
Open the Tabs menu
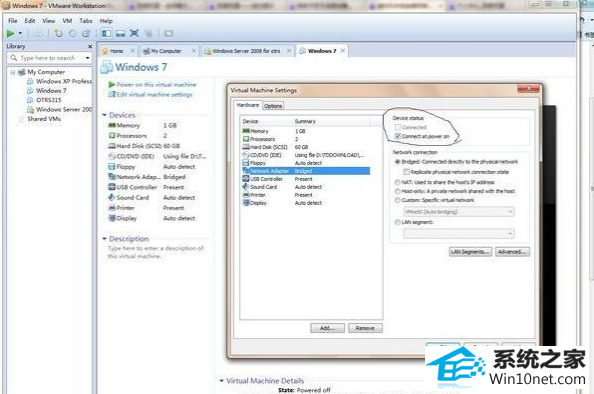(x=86, y=21)
